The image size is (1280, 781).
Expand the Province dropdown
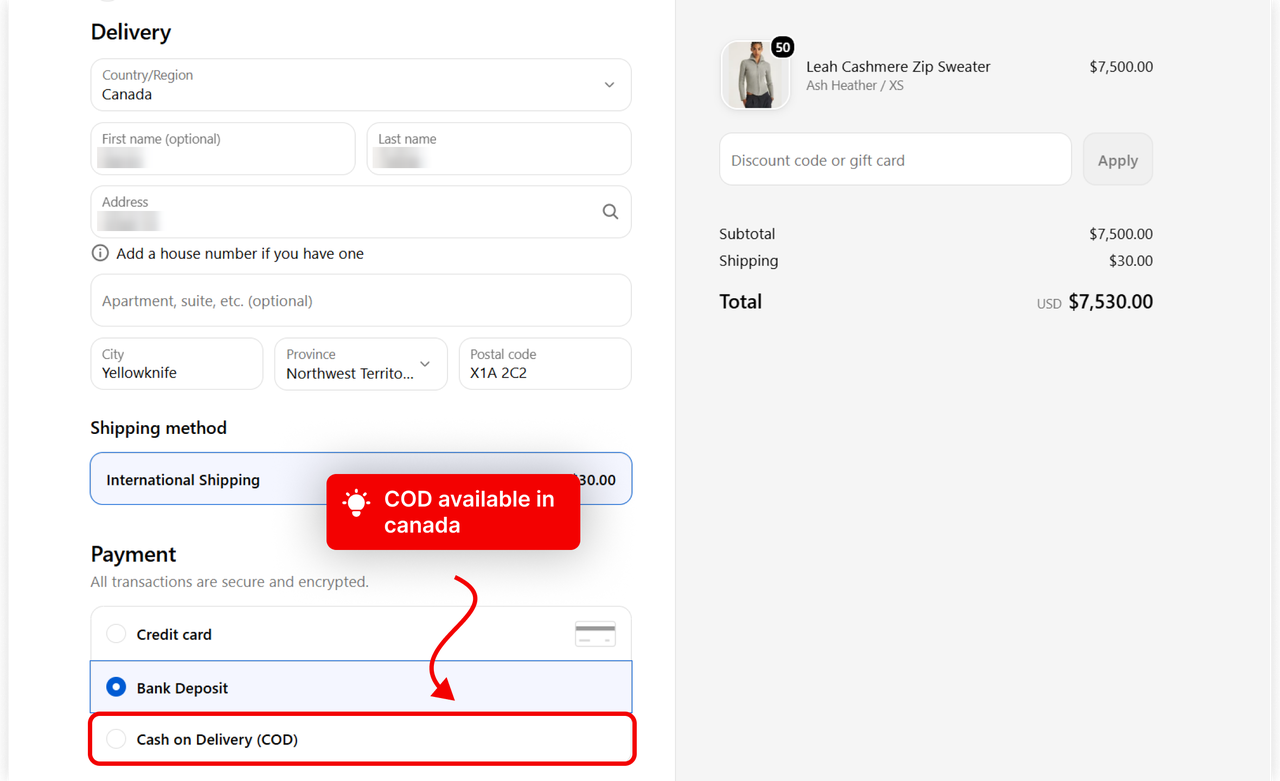(x=361, y=364)
